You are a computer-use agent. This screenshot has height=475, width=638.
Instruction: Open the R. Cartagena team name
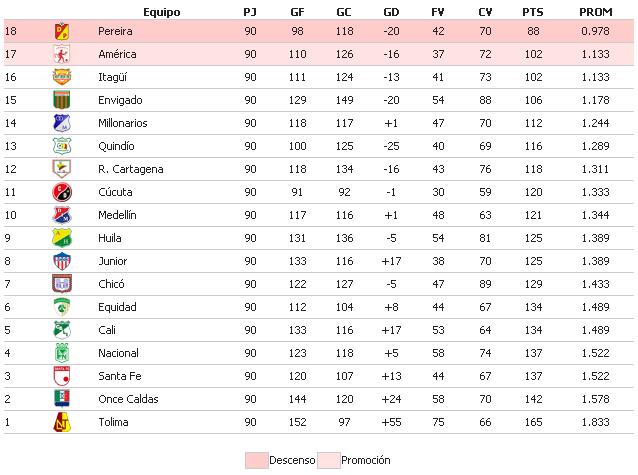(x=130, y=169)
